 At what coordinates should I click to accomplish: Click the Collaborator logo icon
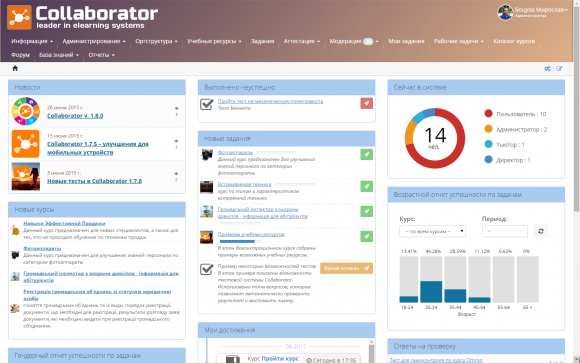point(19,17)
